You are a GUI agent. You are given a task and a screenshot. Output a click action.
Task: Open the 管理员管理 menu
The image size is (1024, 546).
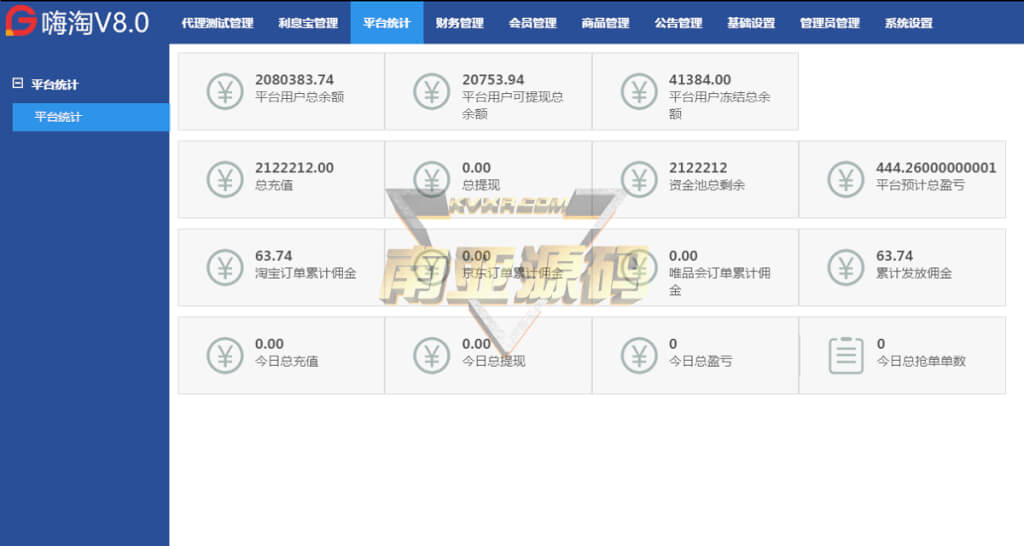point(830,23)
